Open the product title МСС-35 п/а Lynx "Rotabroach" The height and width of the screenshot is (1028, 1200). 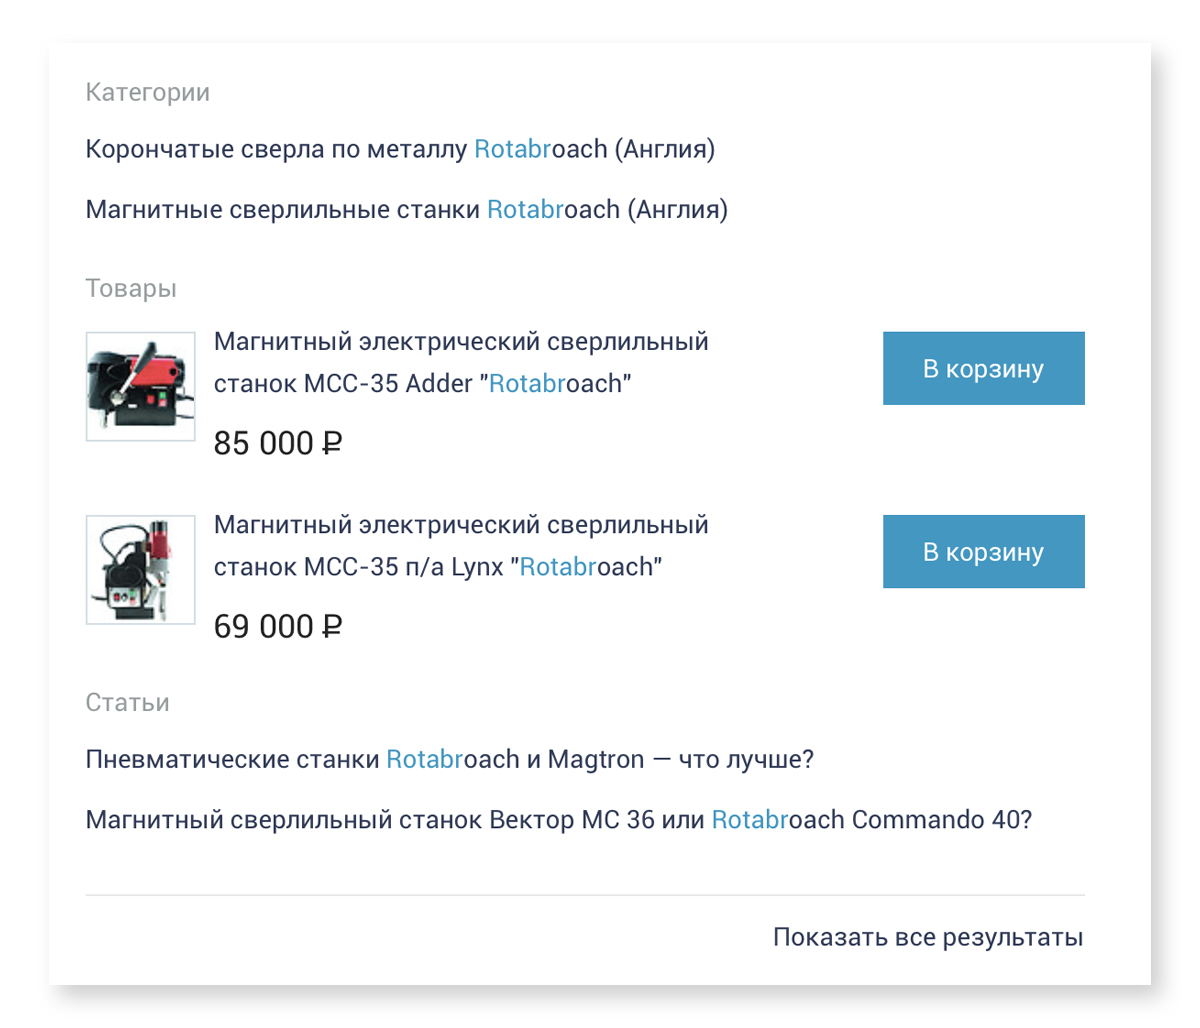[461, 546]
